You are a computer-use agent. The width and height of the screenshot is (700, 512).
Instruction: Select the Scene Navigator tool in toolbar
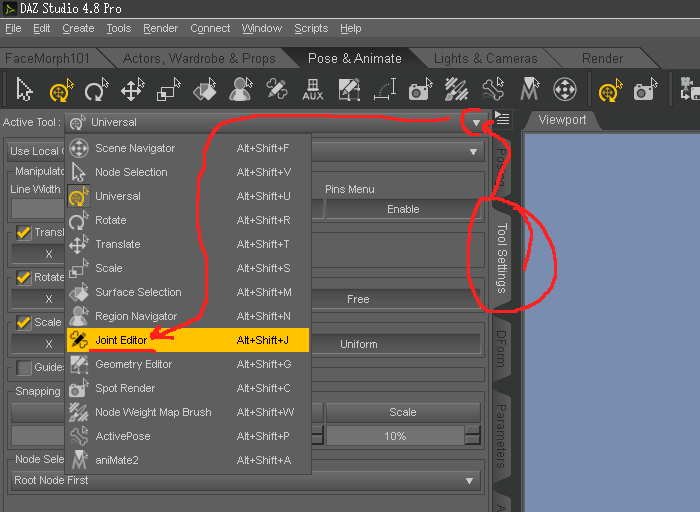(x=565, y=89)
